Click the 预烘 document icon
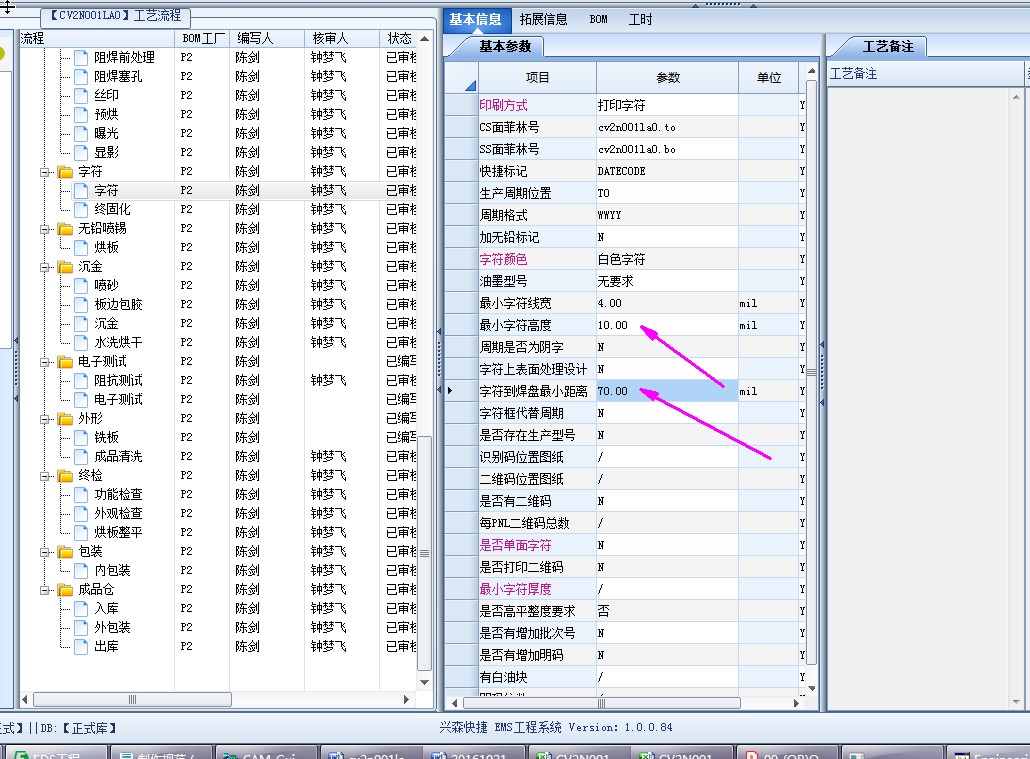This screenshot has width=1030, height=759. (81, 115)
